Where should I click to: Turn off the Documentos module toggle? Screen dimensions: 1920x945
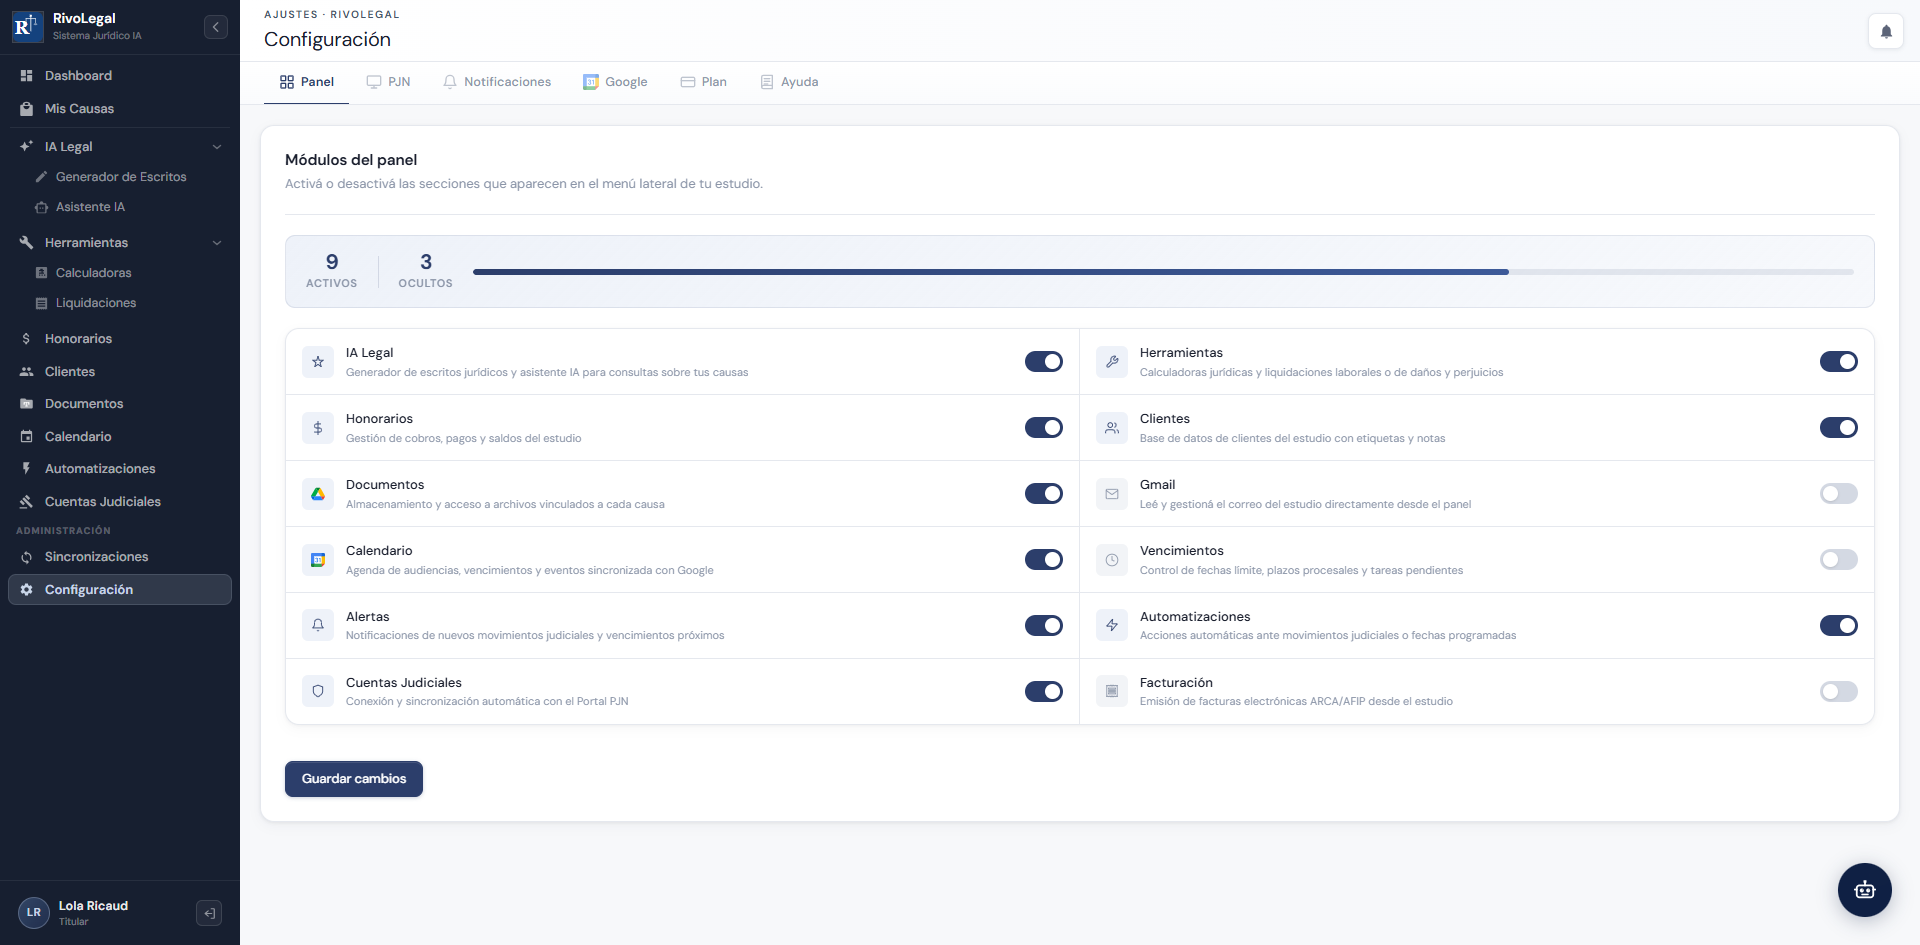(1044, 494)
